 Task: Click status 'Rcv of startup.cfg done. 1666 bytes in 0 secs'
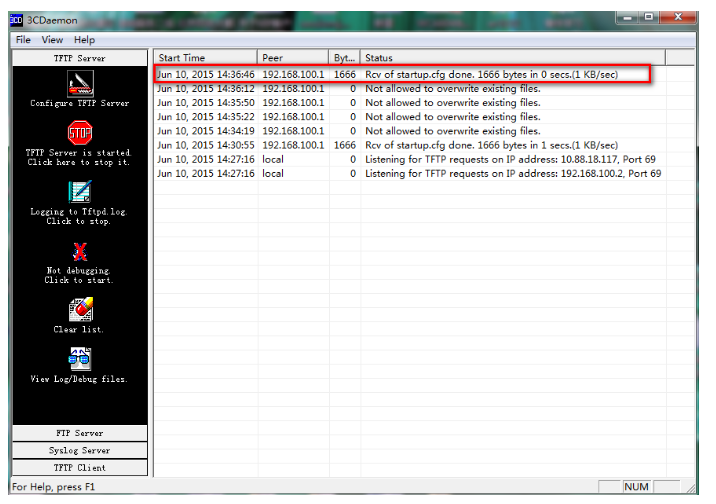coord(491,74)
